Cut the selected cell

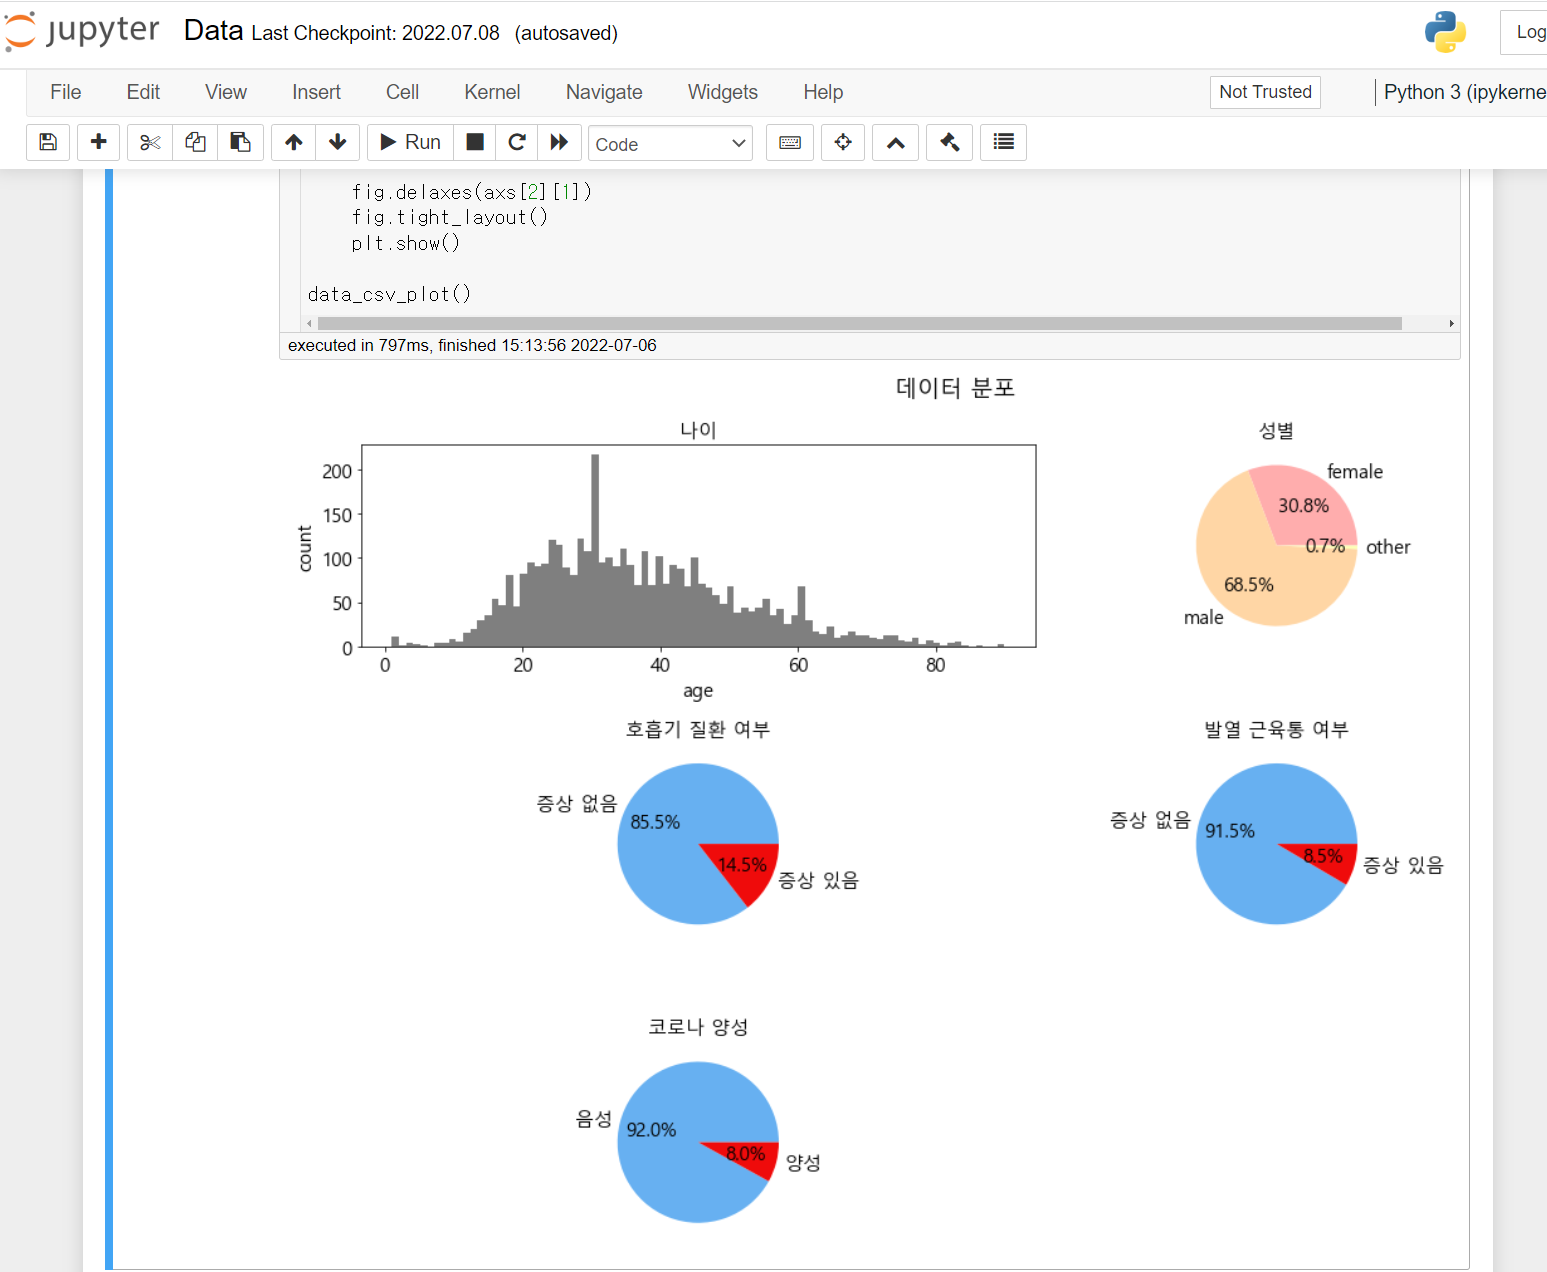pyautogui.click(x=149, y=142)
